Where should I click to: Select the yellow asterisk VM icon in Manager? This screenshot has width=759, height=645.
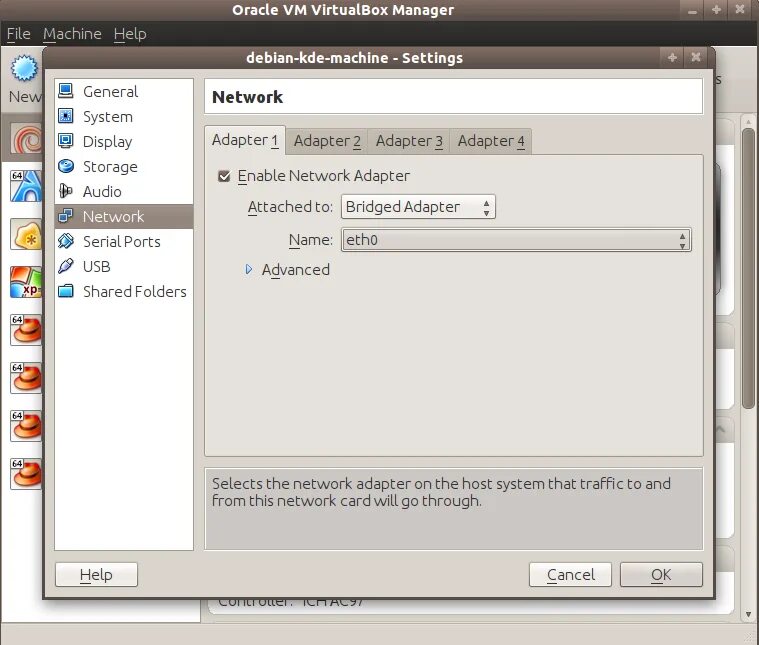(26, 234)
